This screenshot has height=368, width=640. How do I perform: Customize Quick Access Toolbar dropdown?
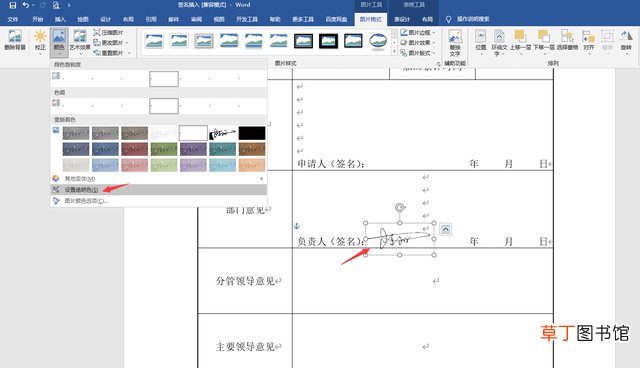point(69,5)
